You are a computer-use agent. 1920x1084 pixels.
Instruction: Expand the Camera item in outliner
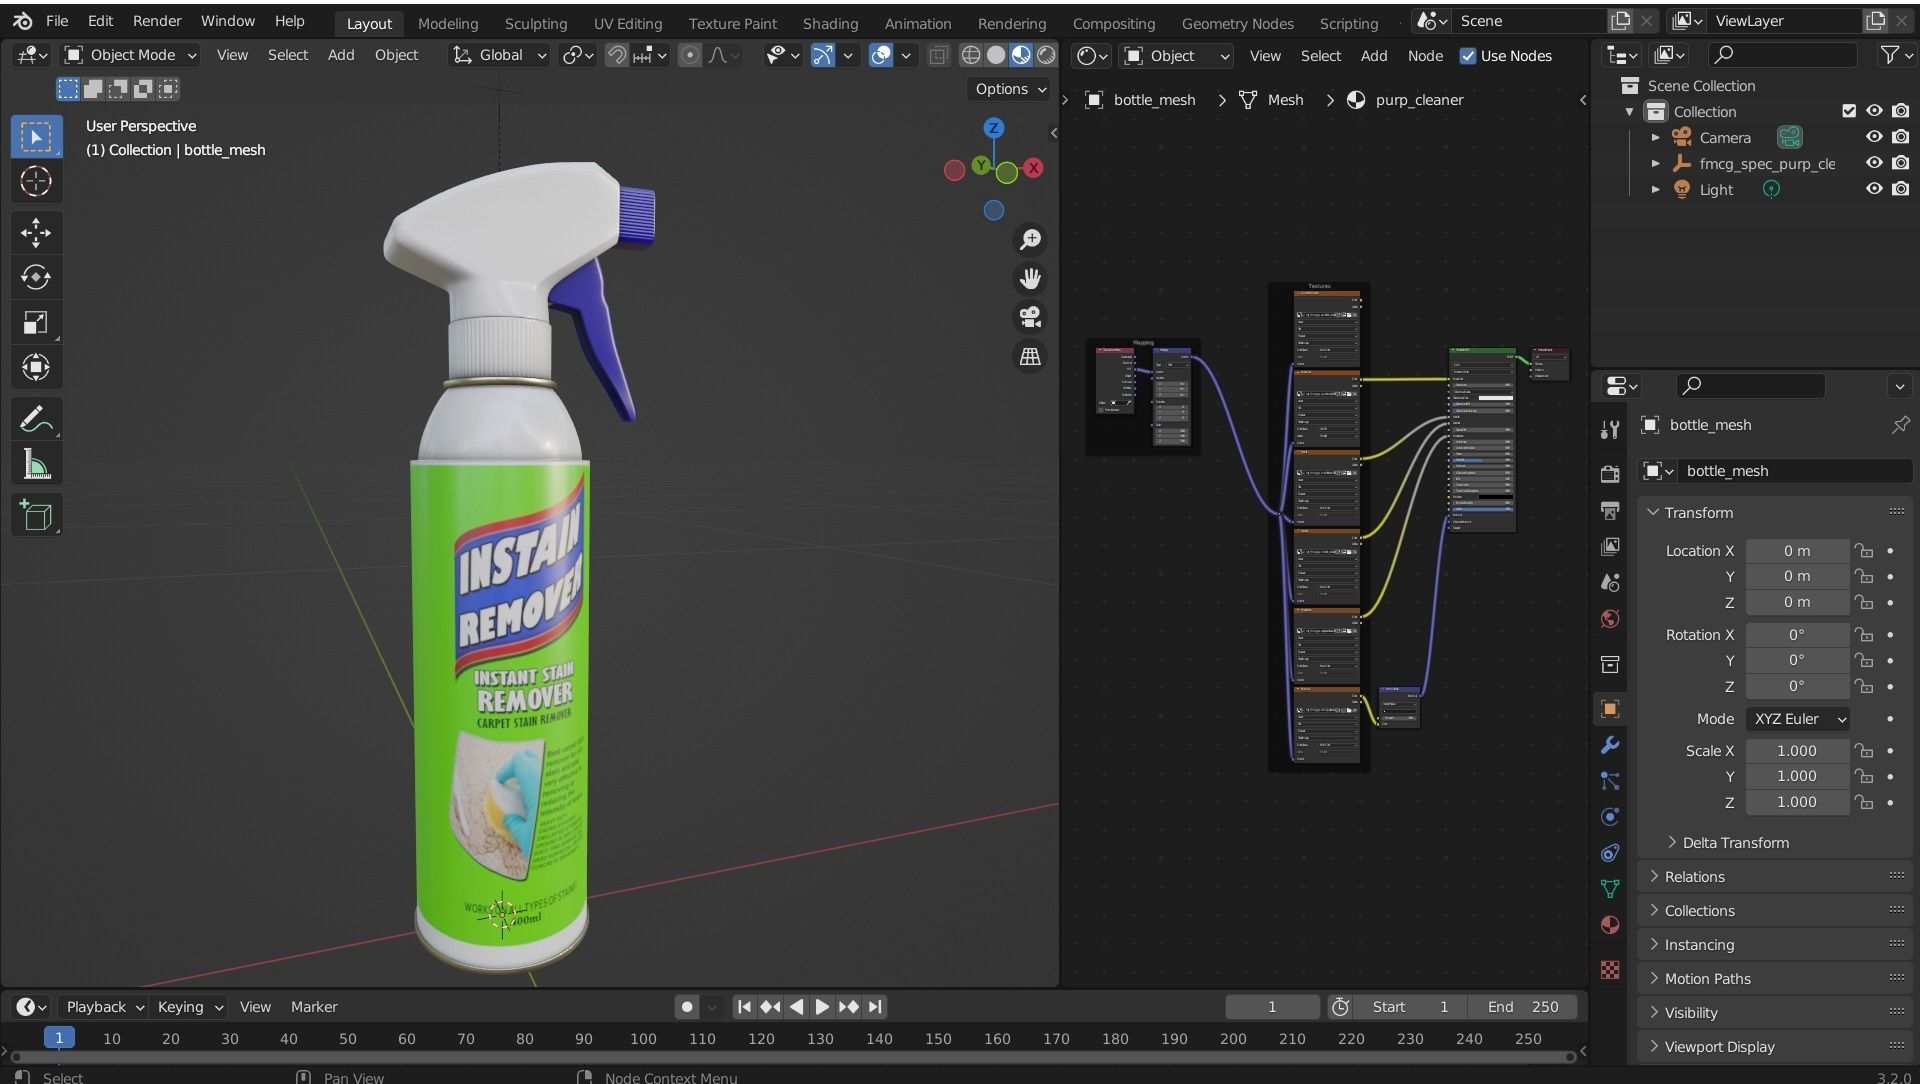click(x=1655, y=137)
